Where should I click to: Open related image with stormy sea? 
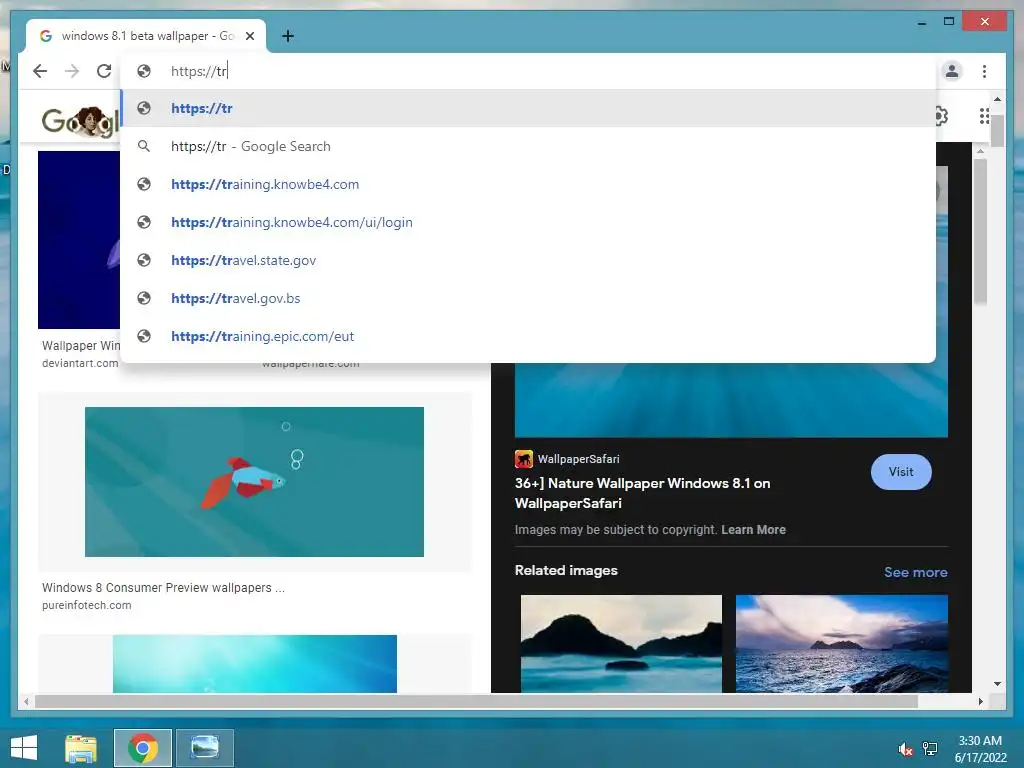[842, 643]
